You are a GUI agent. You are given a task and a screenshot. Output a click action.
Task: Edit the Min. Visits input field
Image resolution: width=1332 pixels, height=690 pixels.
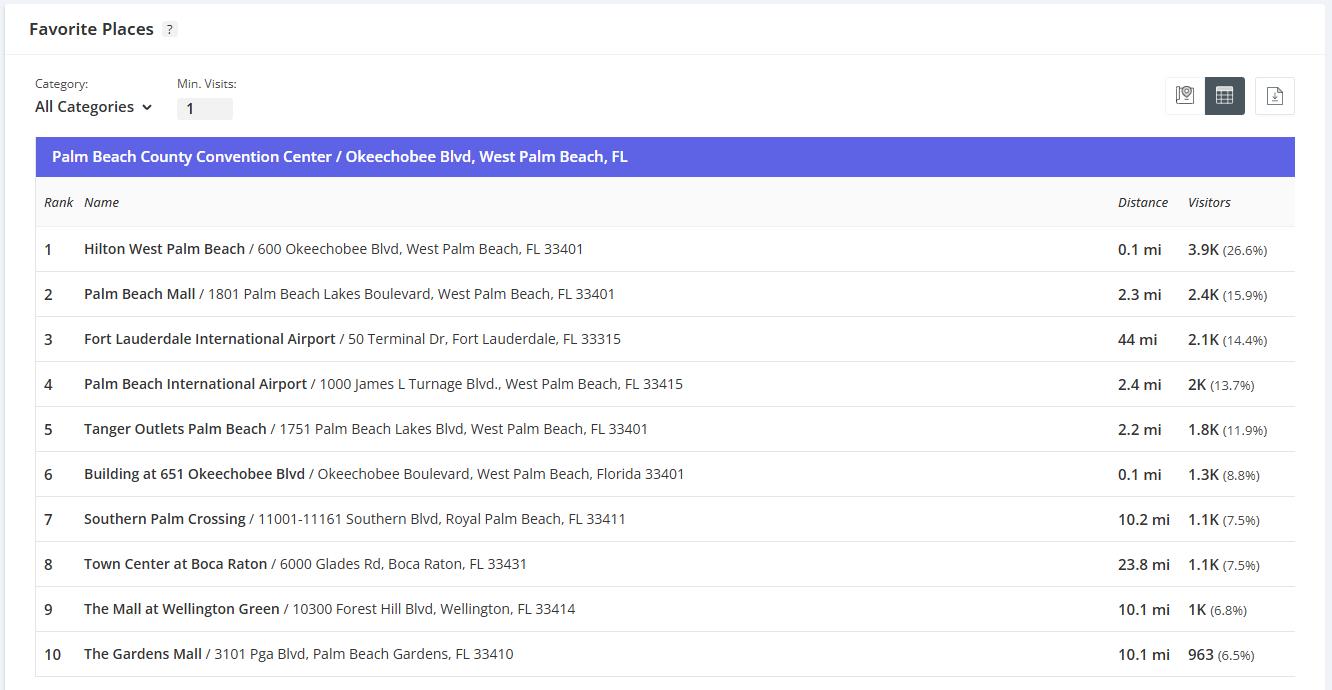[x=205, y=109]
